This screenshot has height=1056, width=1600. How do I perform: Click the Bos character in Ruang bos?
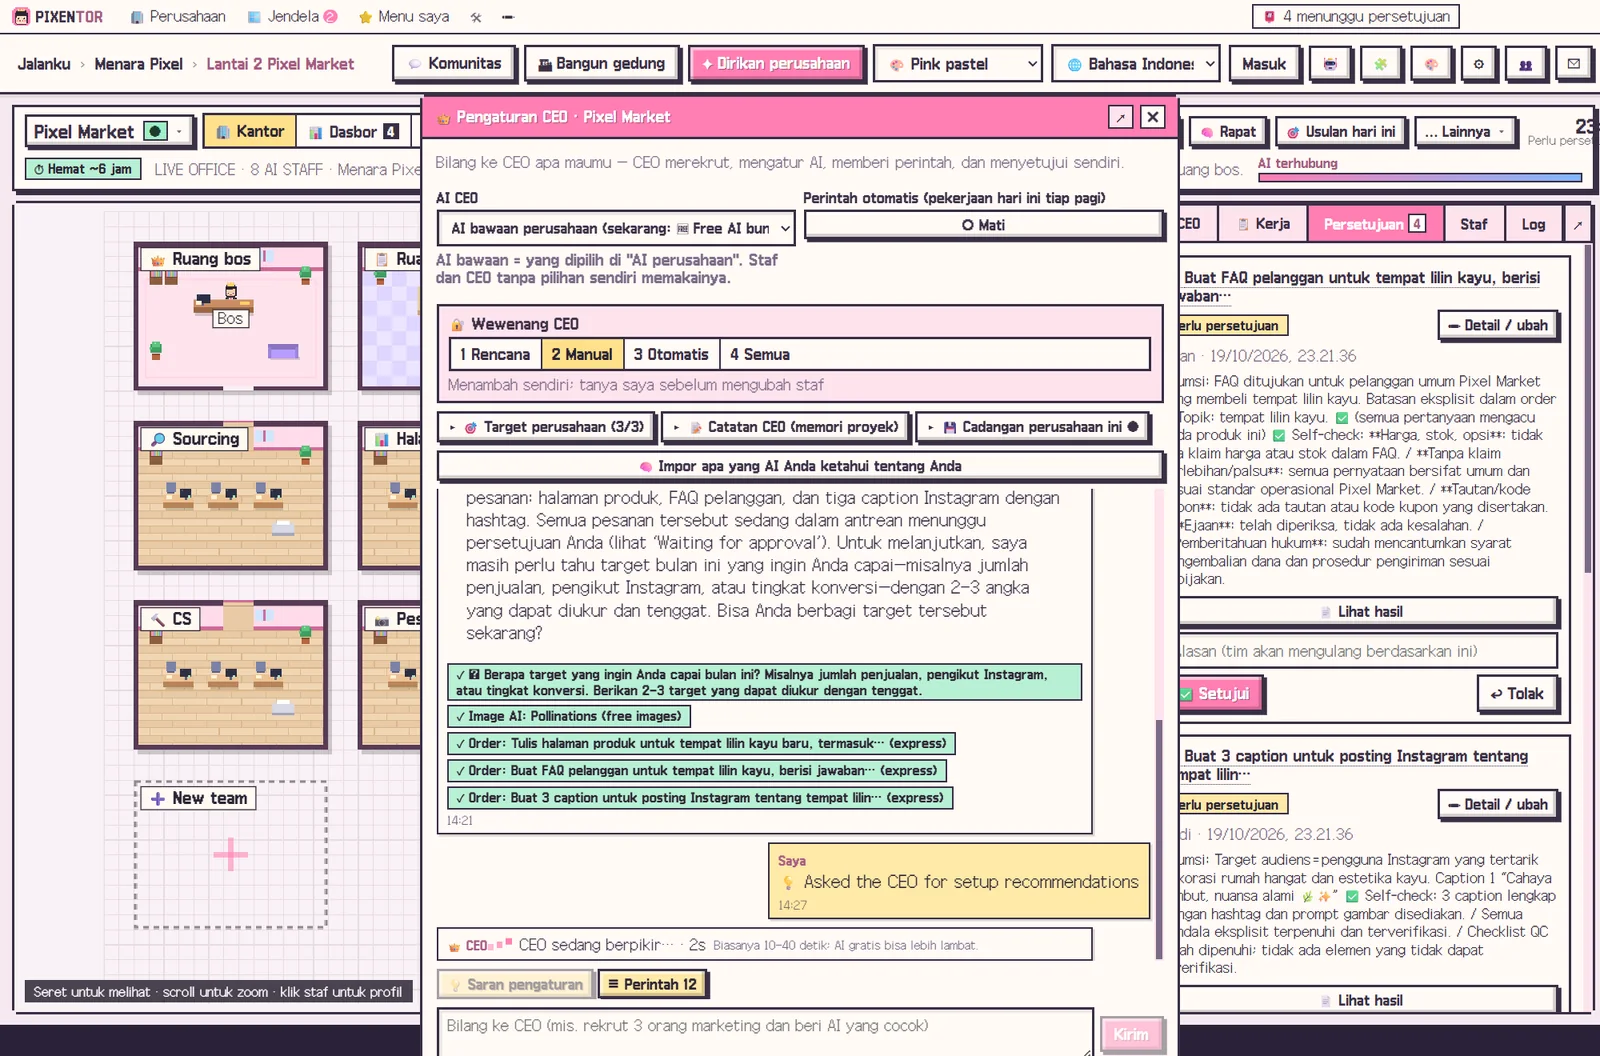tap(231, 292)
